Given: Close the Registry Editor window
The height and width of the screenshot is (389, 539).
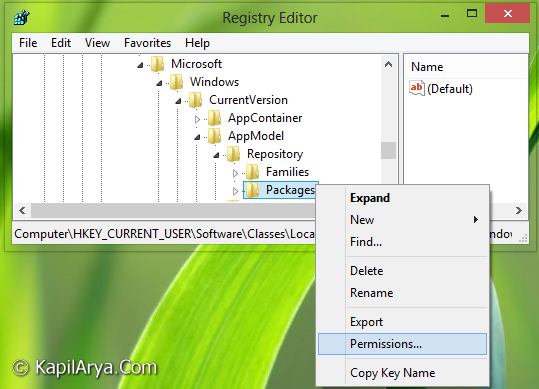Looking at the screenshot, I should 507,13.
